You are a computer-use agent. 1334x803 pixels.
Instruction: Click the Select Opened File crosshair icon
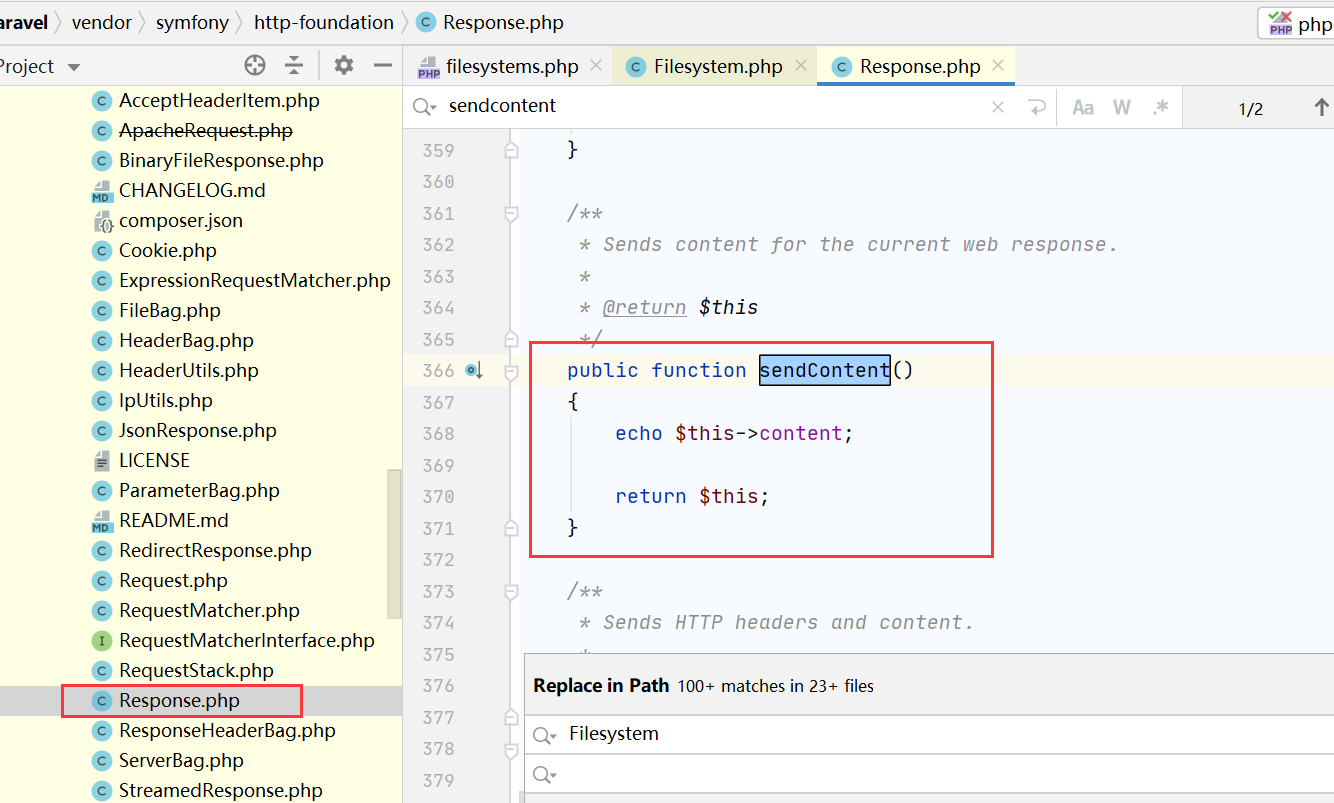(x=255, y=65)
